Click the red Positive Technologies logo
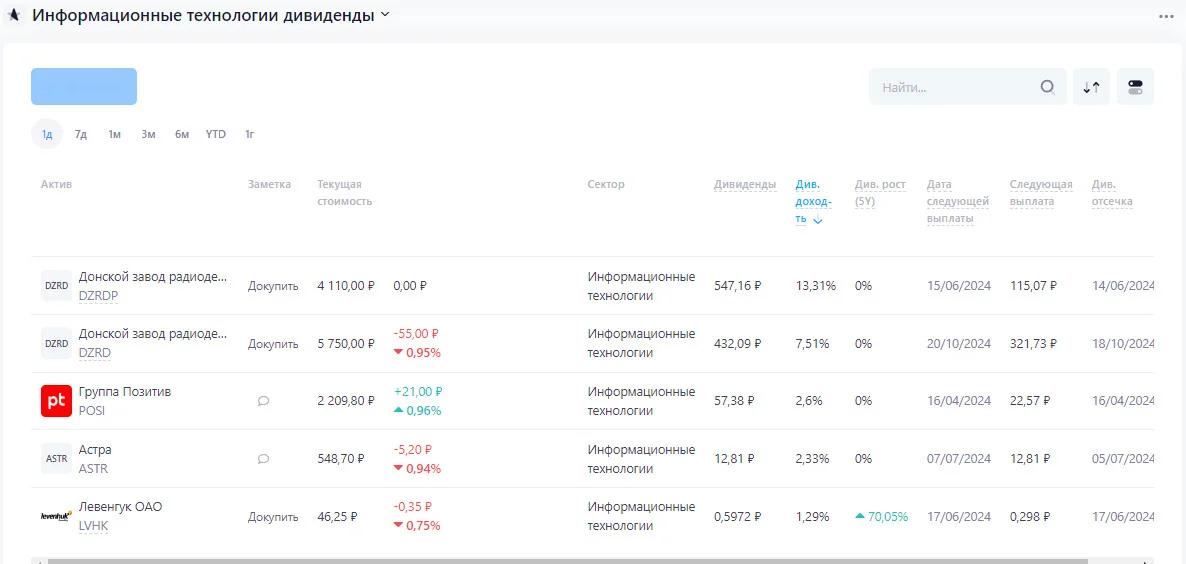 point(56,401)
